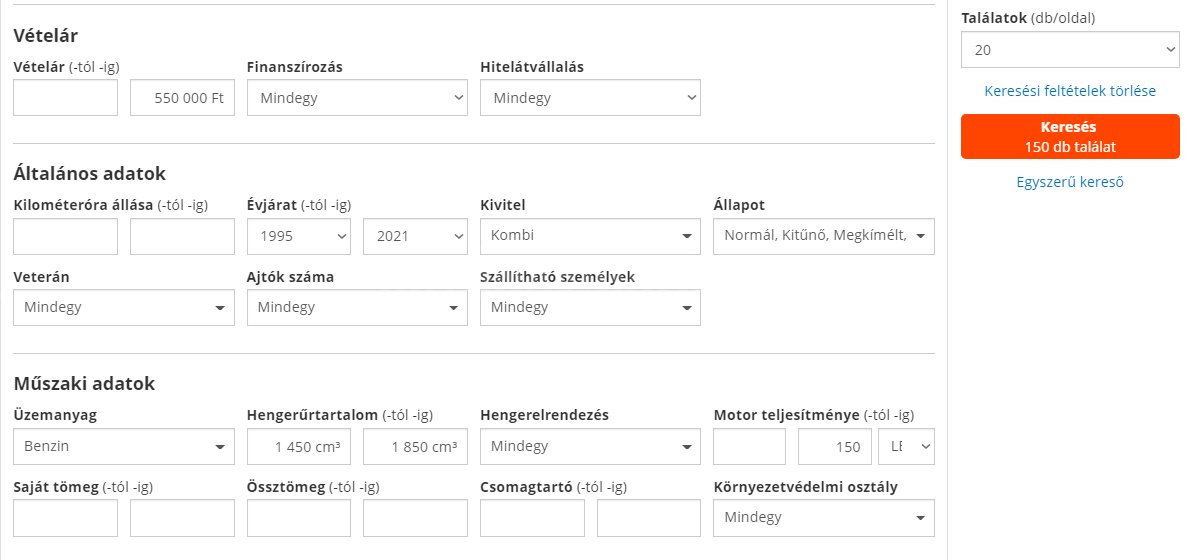Open the Állapot condition dropdown

[x=823, y=236]
